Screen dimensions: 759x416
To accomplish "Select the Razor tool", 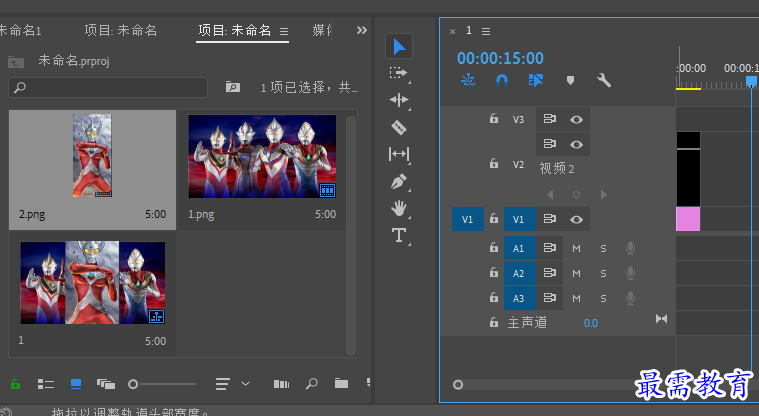I will click(x=399, y=127).
